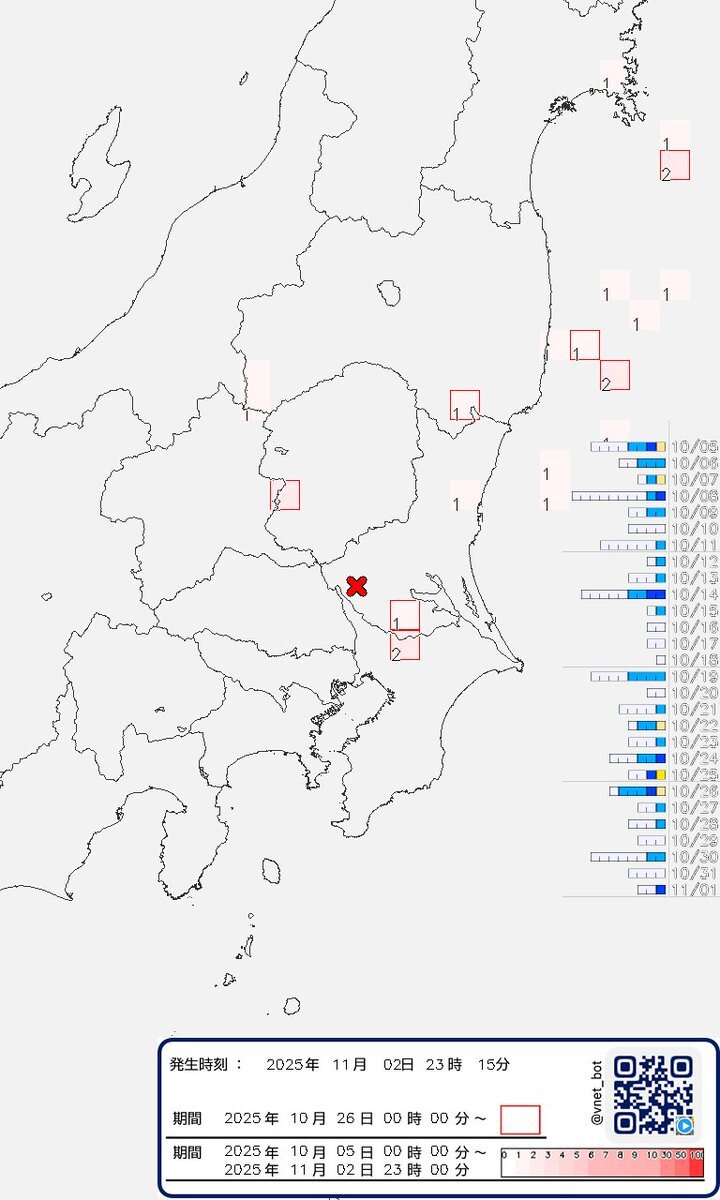Click the 10/17 date label

694,643
